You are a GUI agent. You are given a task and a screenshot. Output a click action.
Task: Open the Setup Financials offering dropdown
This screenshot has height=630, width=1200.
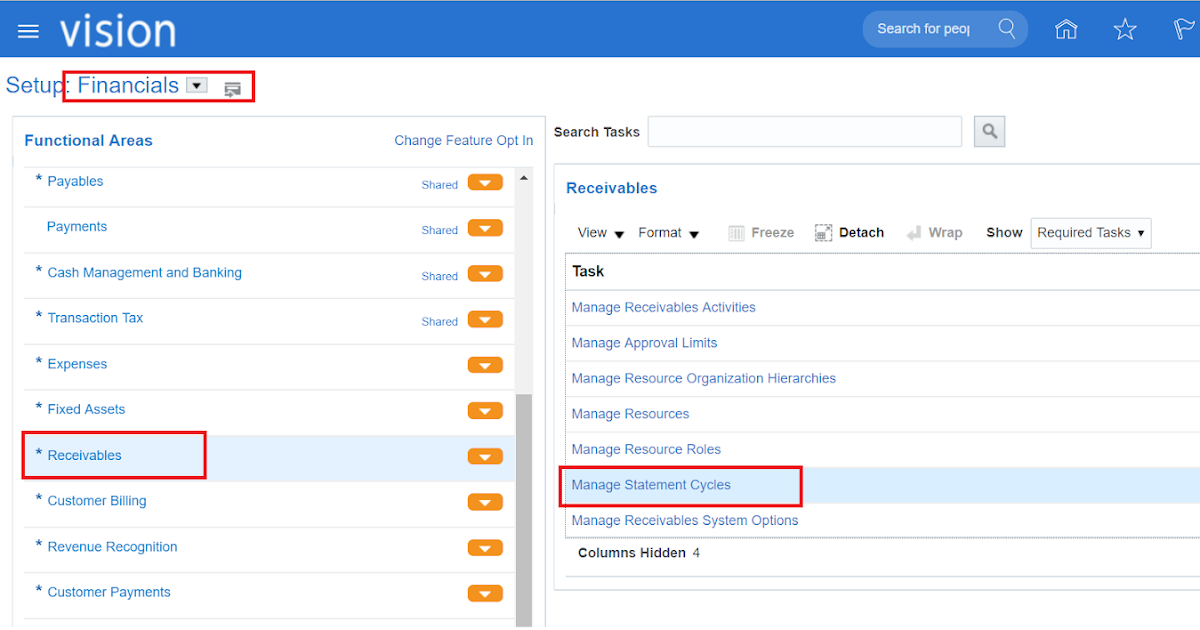[196, 85]
